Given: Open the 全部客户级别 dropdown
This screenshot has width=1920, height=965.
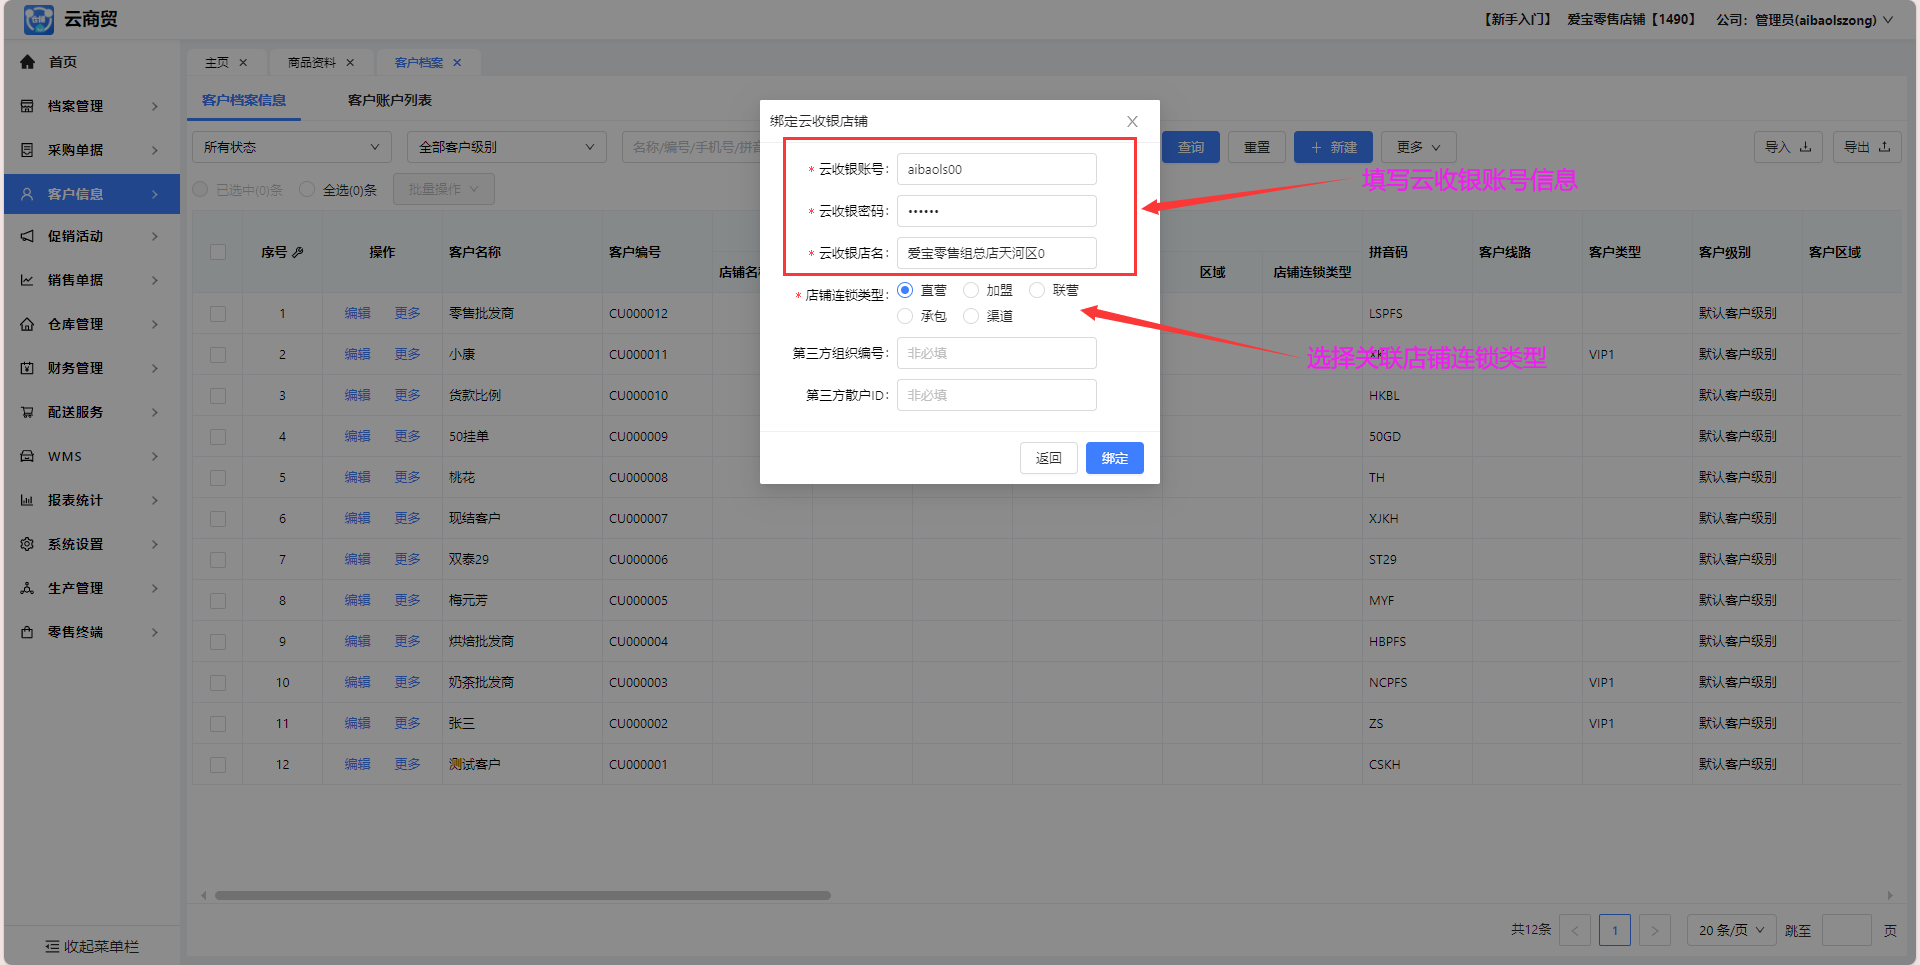Looking at the screenshot, I should 507,147.
